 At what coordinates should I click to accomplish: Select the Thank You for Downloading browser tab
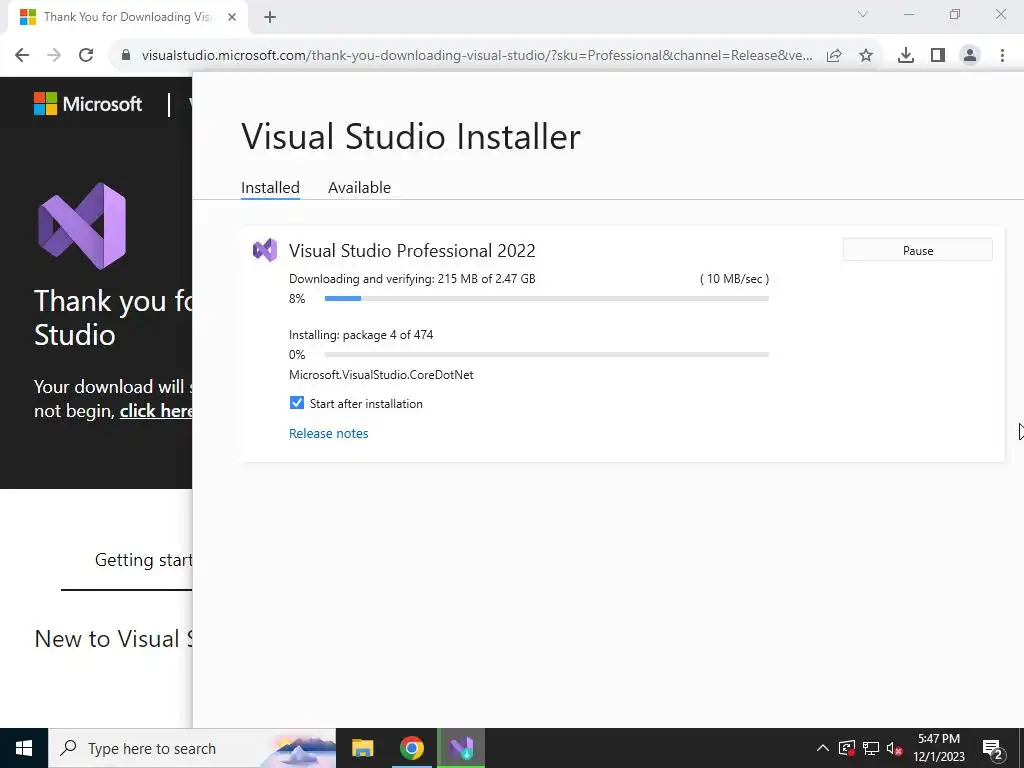pos(128,17)
